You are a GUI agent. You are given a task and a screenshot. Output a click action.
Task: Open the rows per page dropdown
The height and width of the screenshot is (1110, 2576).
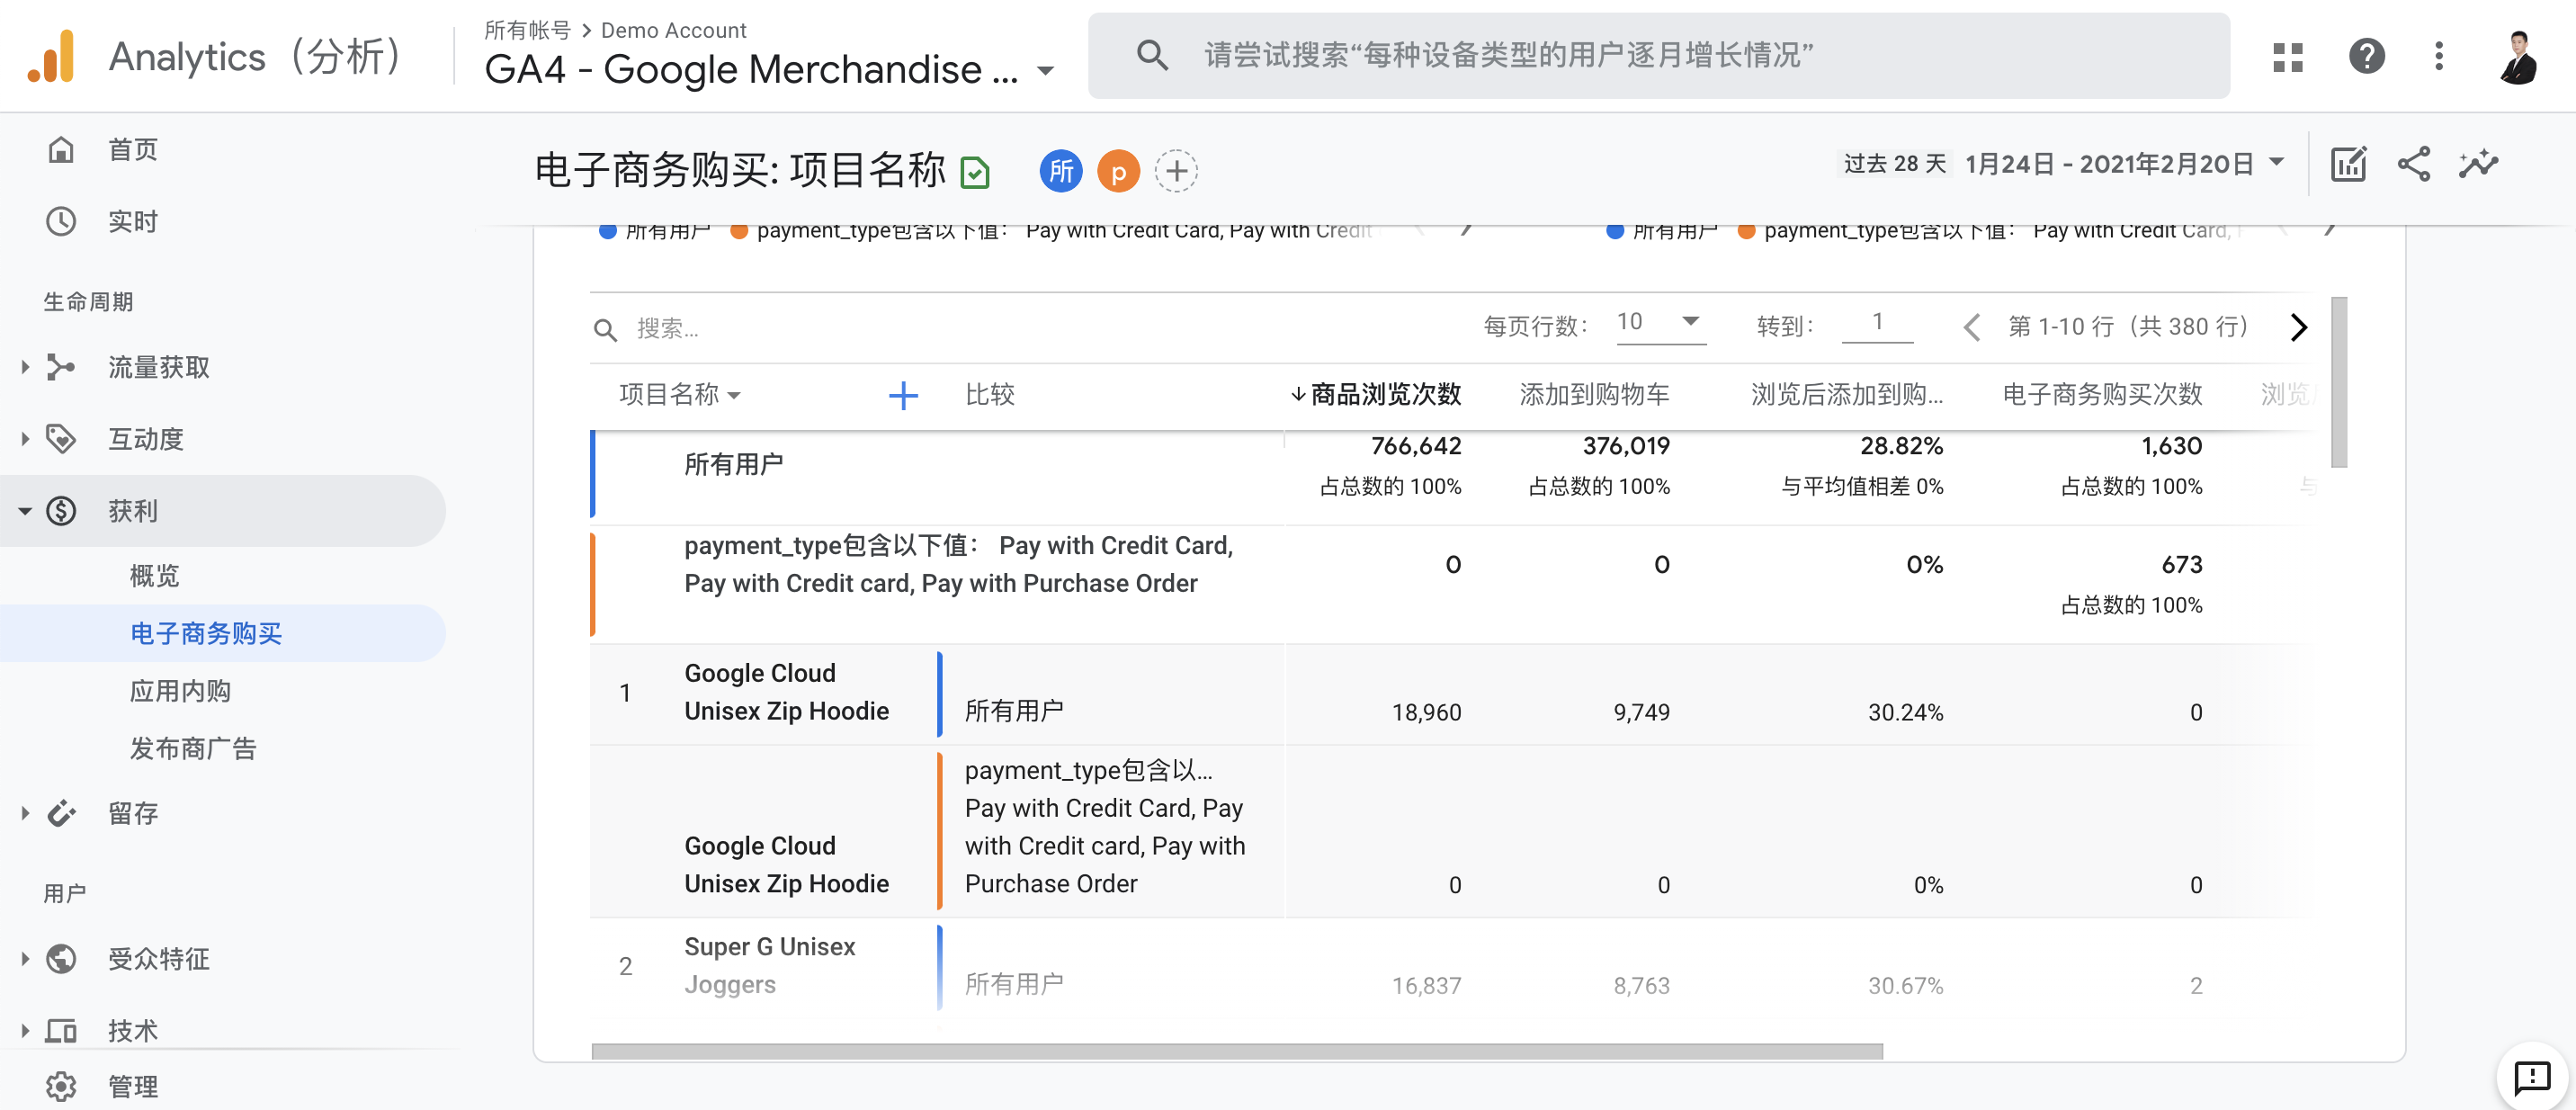point(1661,323)
